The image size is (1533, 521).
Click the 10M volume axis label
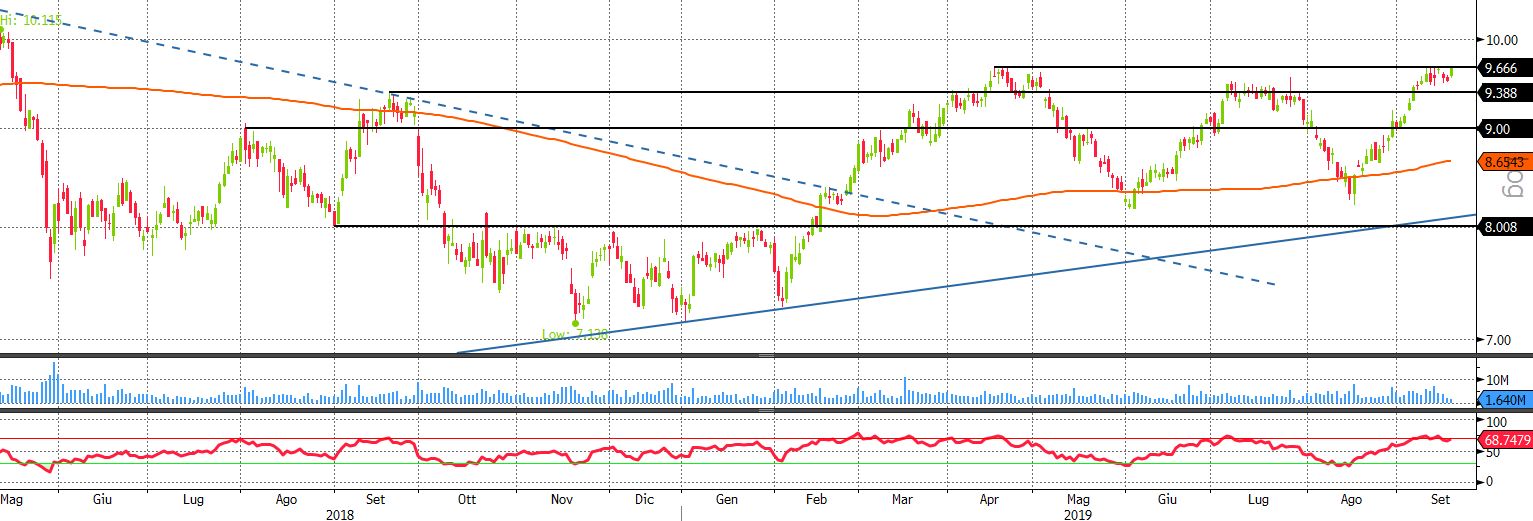coord(1496,380)
